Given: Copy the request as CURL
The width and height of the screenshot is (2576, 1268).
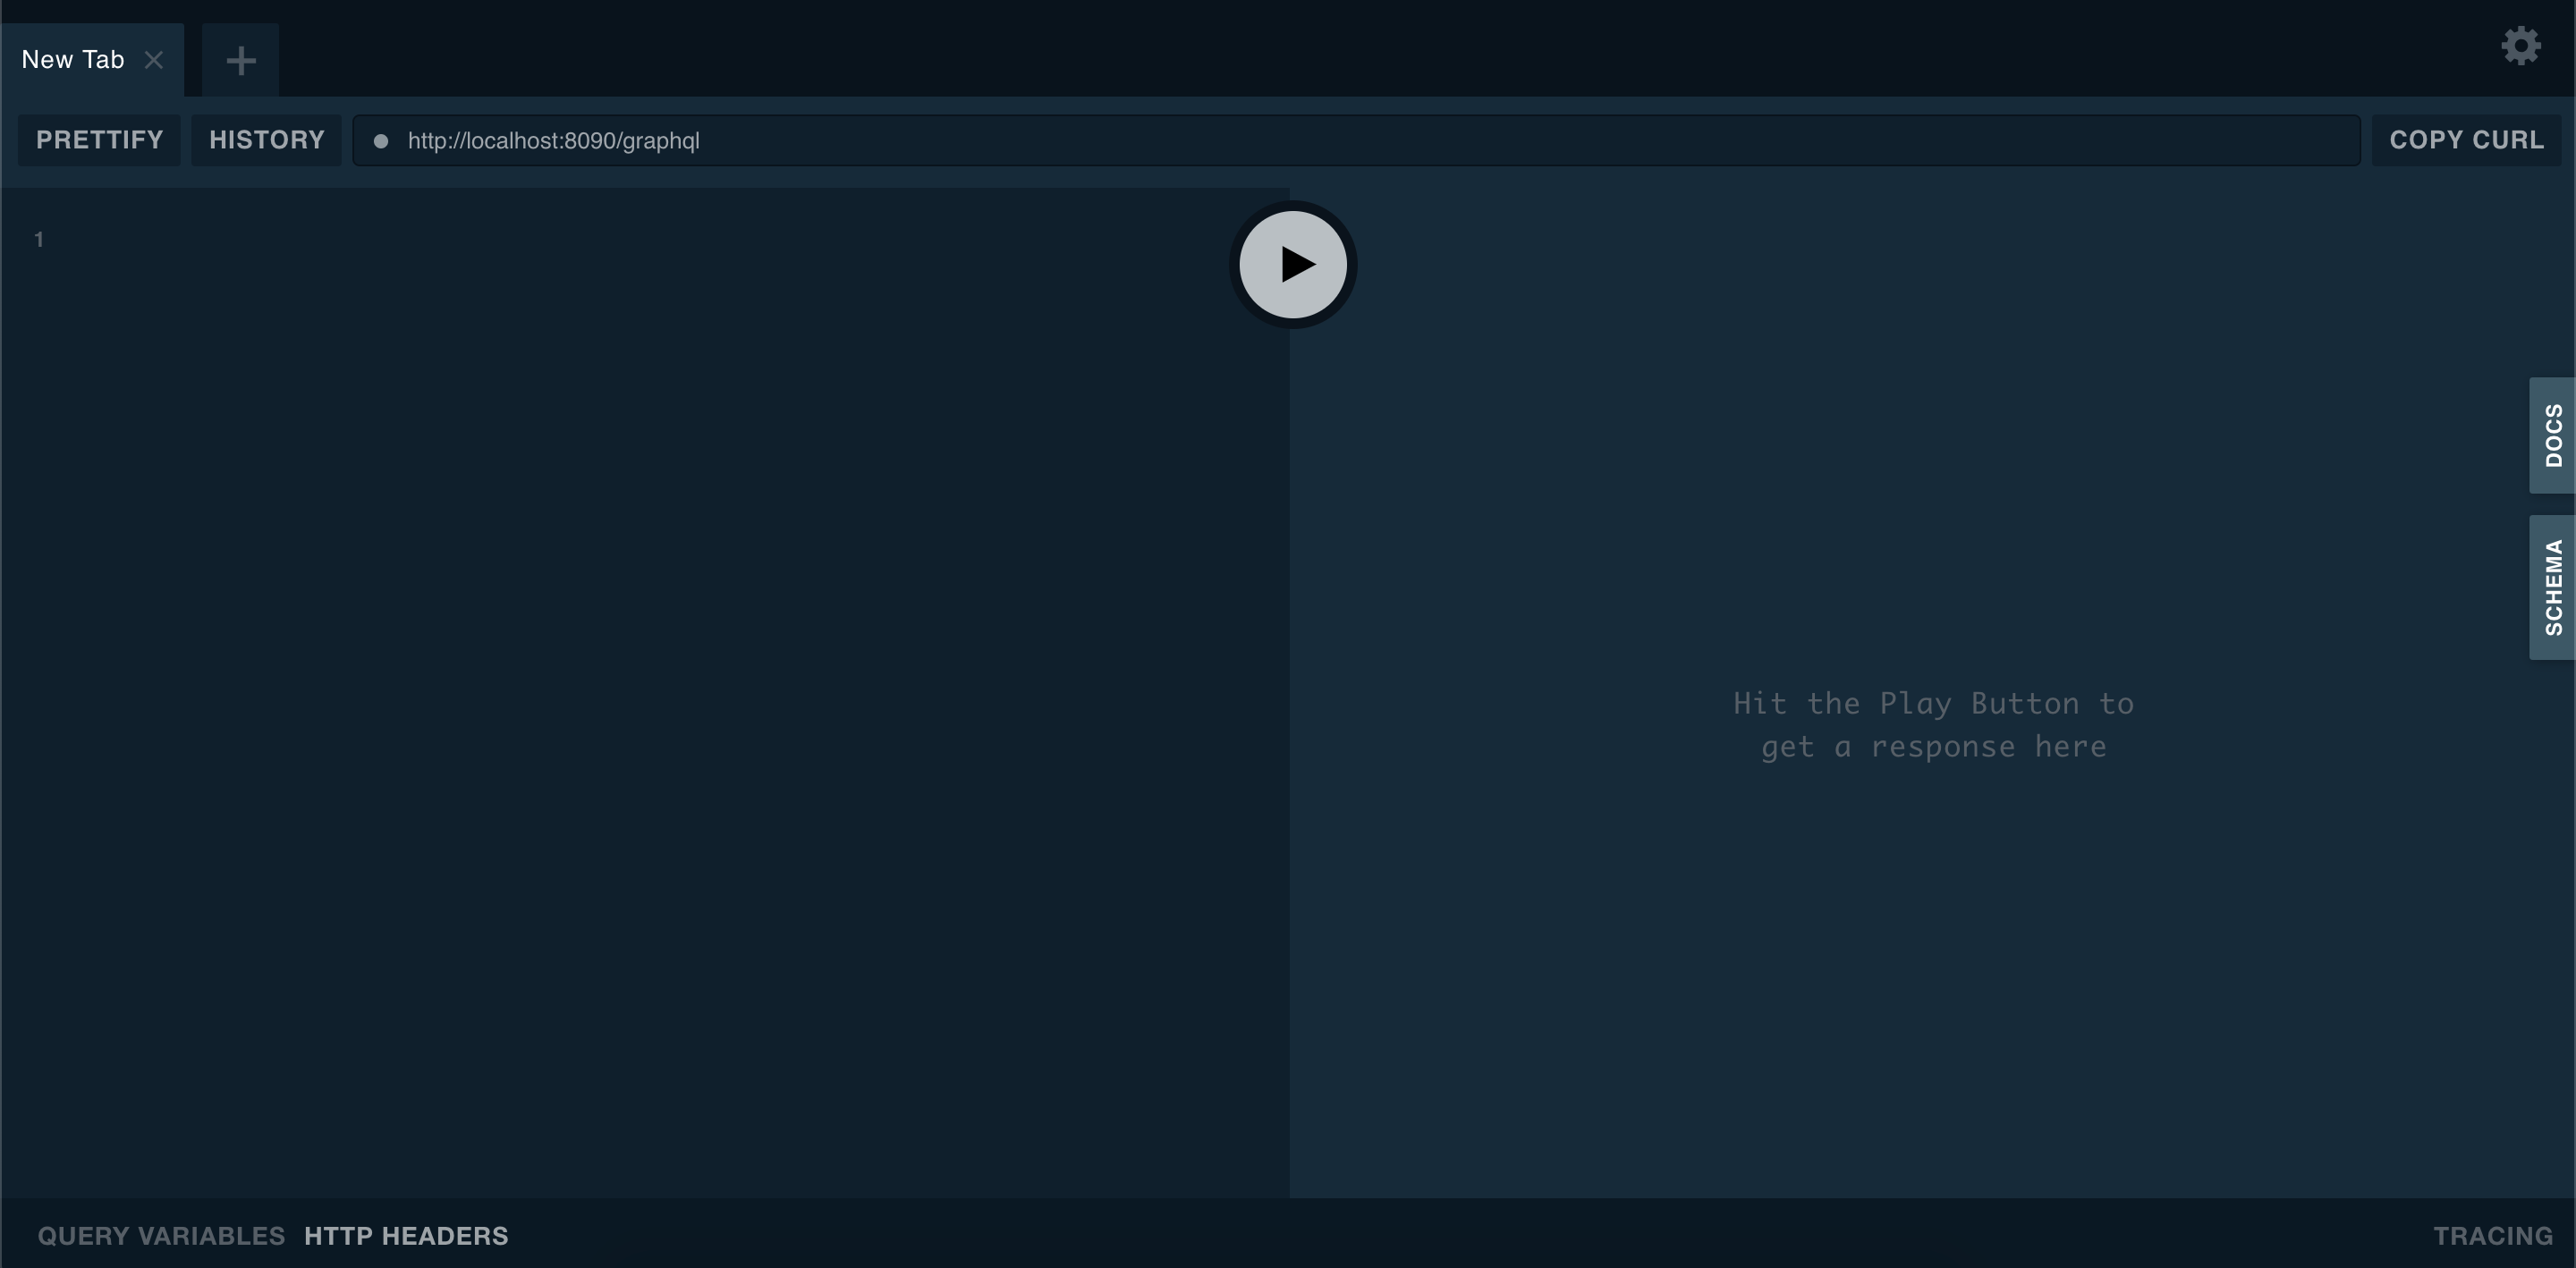Looking at the screenshot, I should (2466, 140).
